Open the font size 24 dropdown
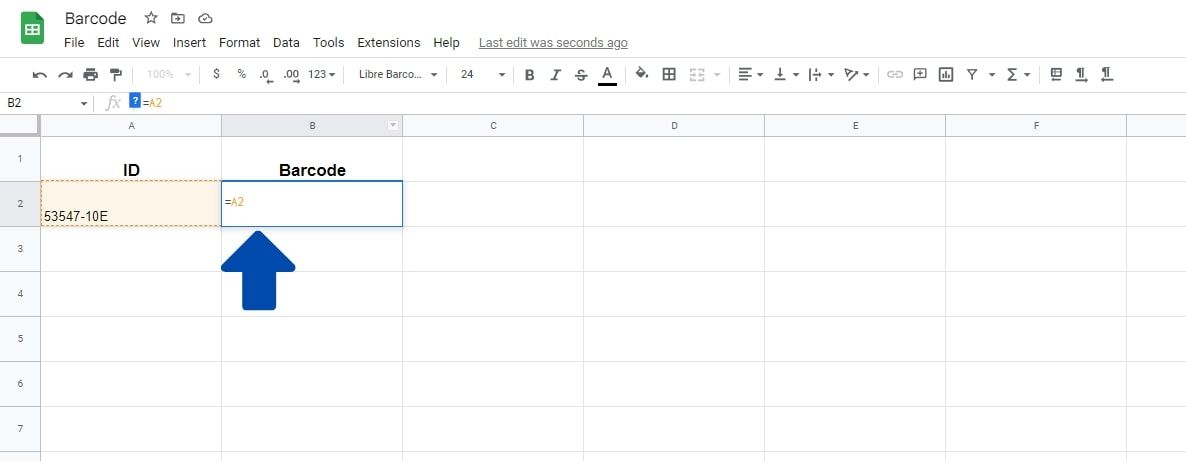The width and height of the screenshot is (1186, 461). 483,74
